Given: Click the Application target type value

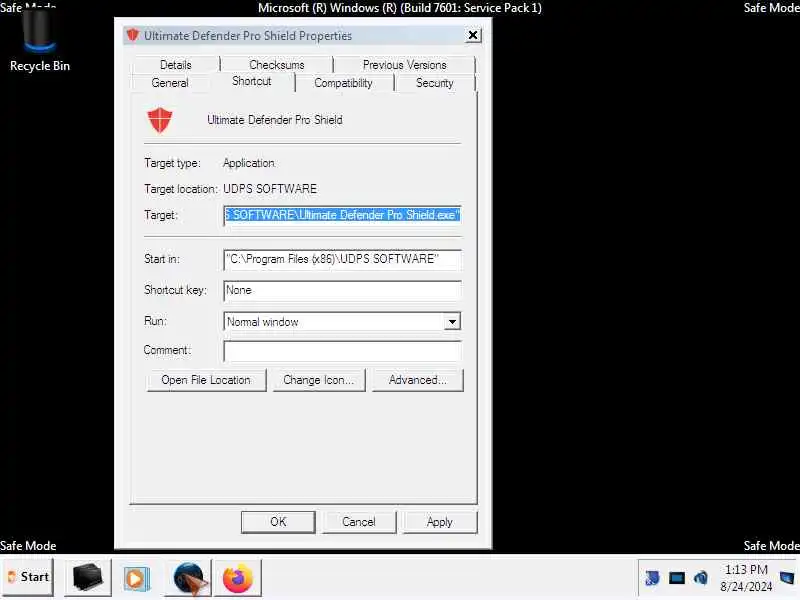Looking at the screenshot, I should point(249,163).
